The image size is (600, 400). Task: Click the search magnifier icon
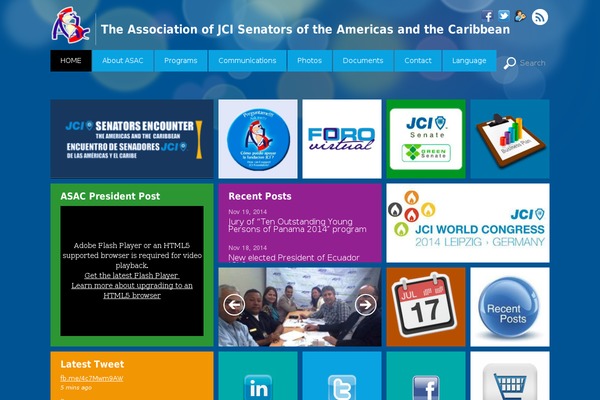(510, 63)
